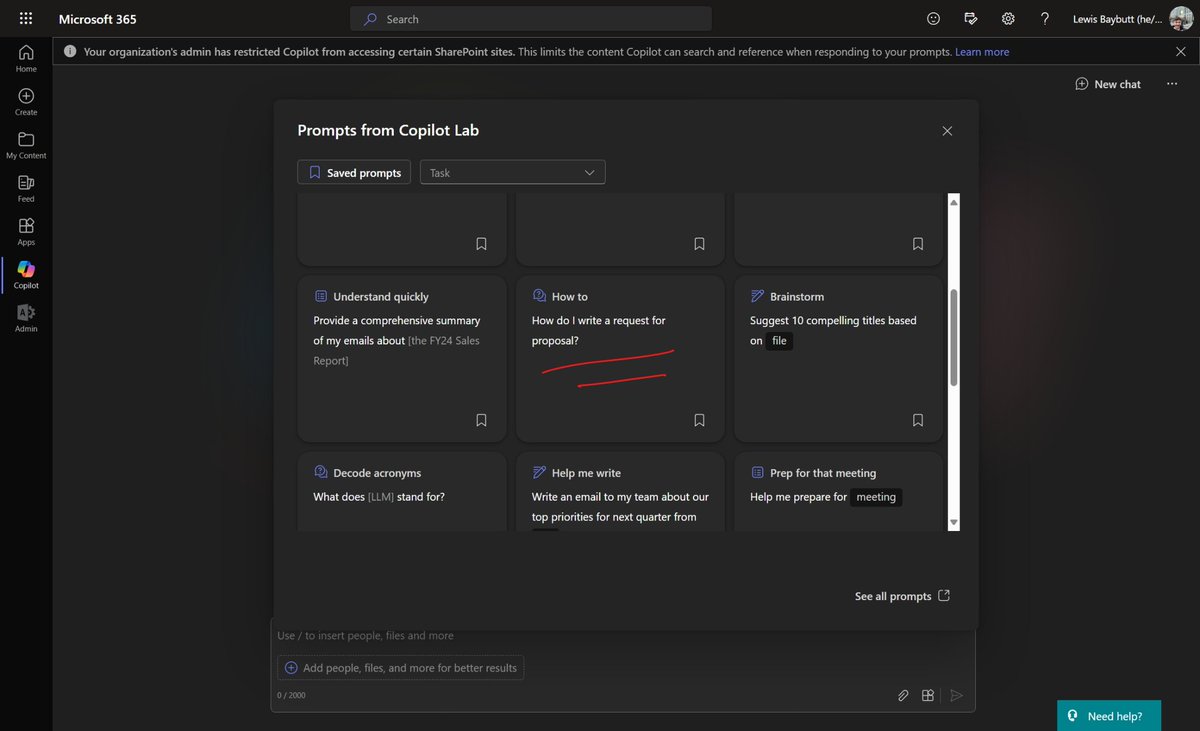Toggle the Saved prompts filter
The width and height of the screenshot is (1200, 731).
tap(354, 172)
